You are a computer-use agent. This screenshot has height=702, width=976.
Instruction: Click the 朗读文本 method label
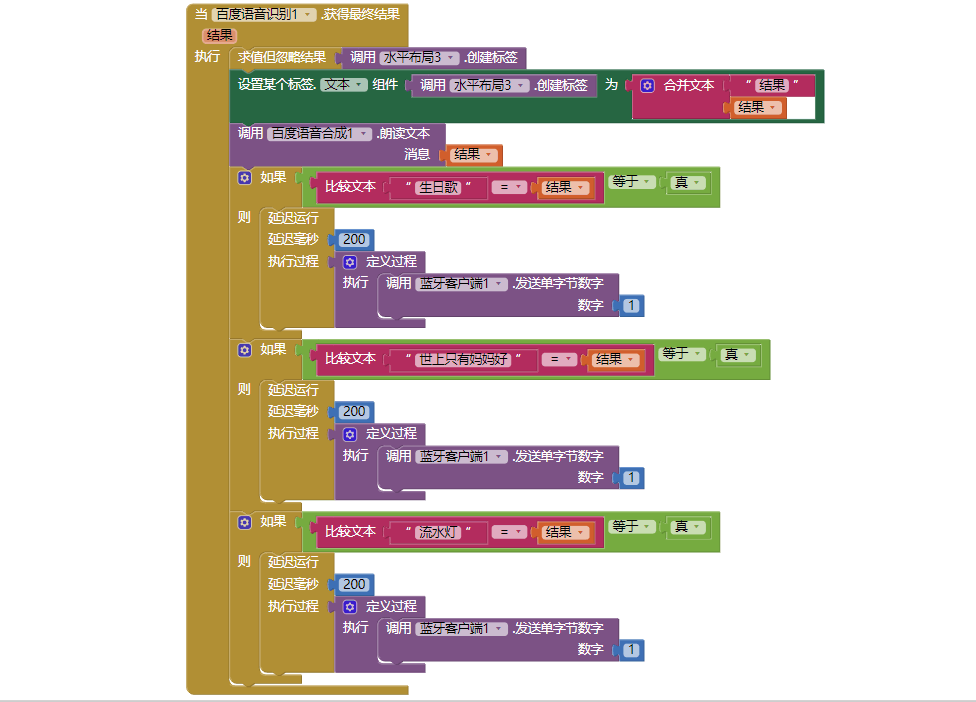coord(403,134)
